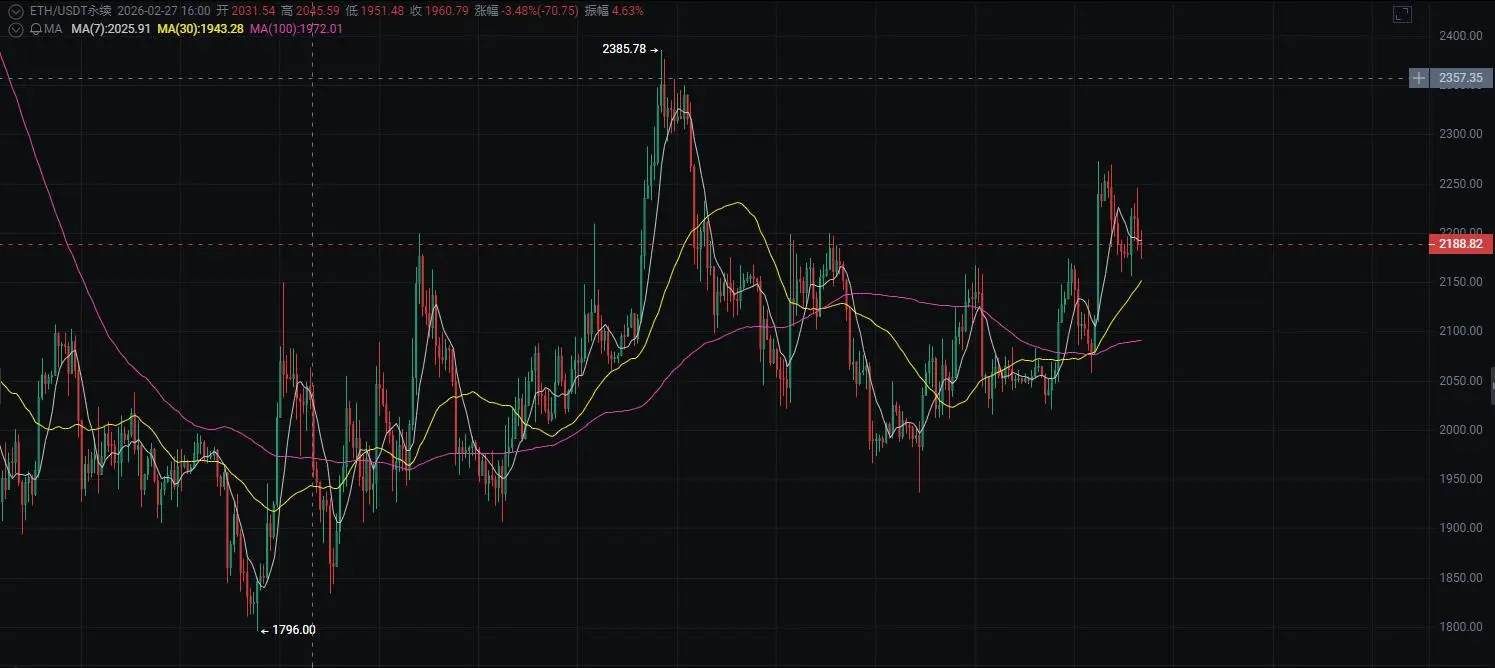Viewport: 1495px width, 668px height.
Task: Click the 低 1951.48 low price value
Action: (373, 11)
